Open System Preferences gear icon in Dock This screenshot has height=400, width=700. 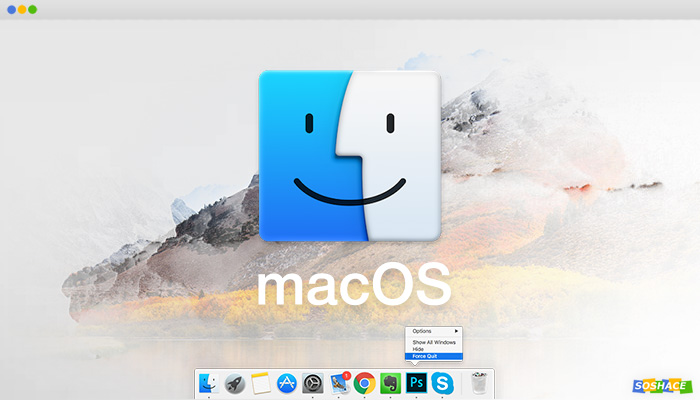click(x=312, y=383)
